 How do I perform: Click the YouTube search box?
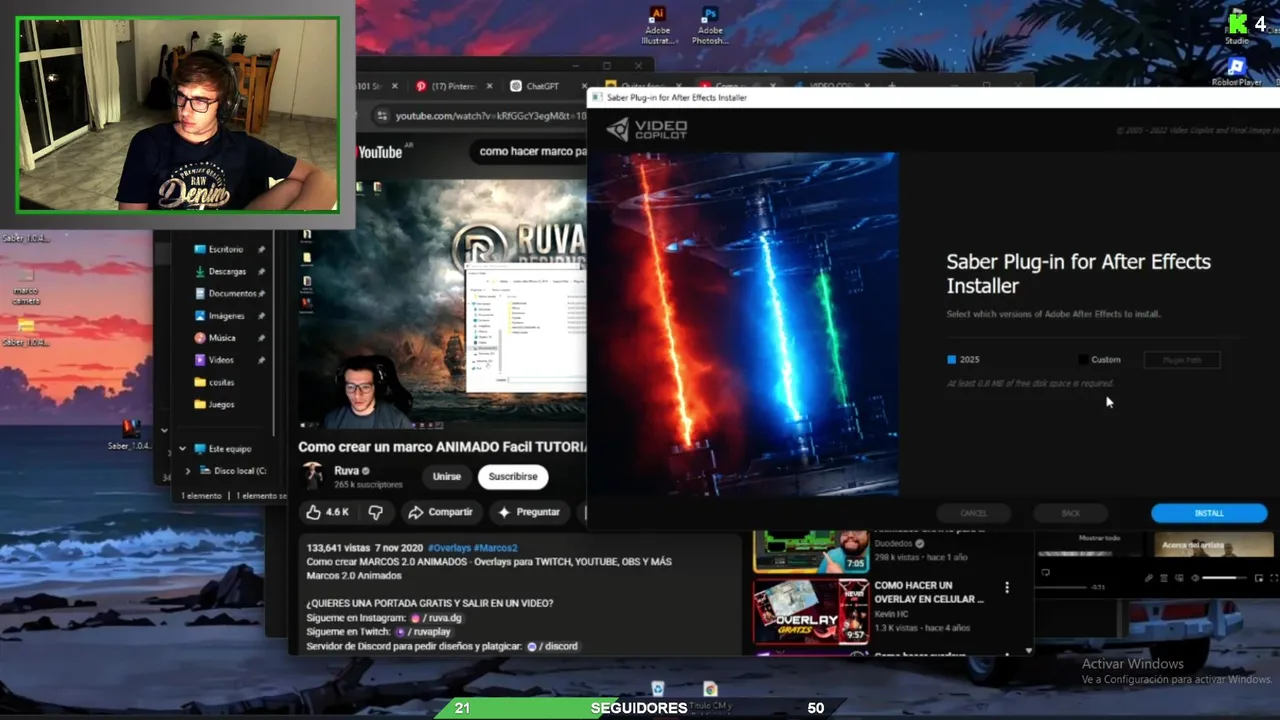tap(530, 152)
